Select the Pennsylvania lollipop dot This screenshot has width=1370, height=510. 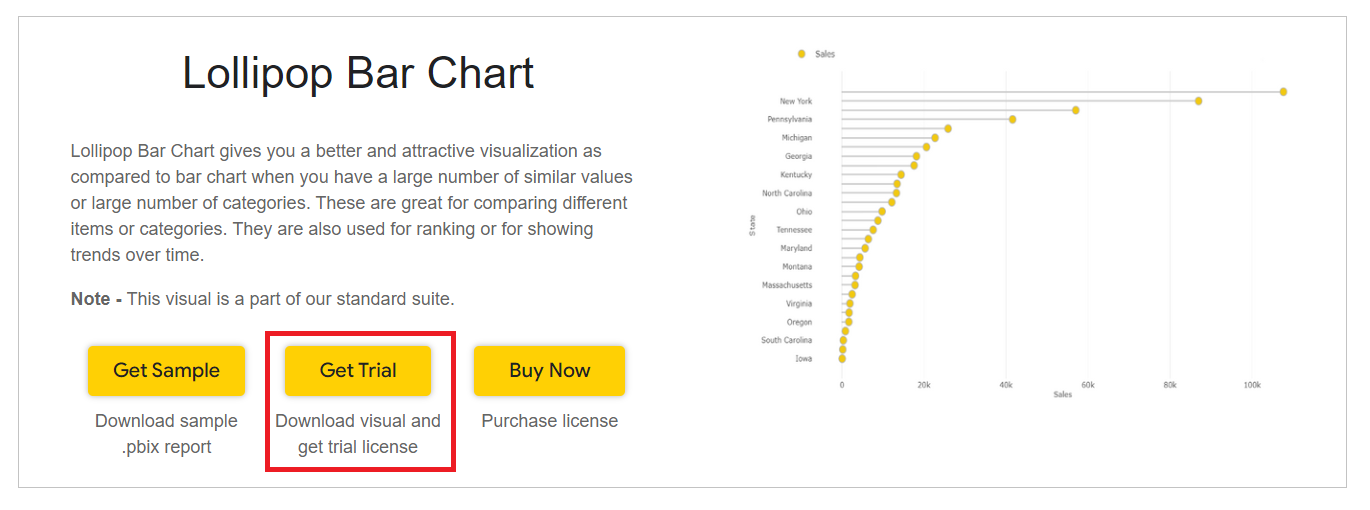coord(1012,119)
